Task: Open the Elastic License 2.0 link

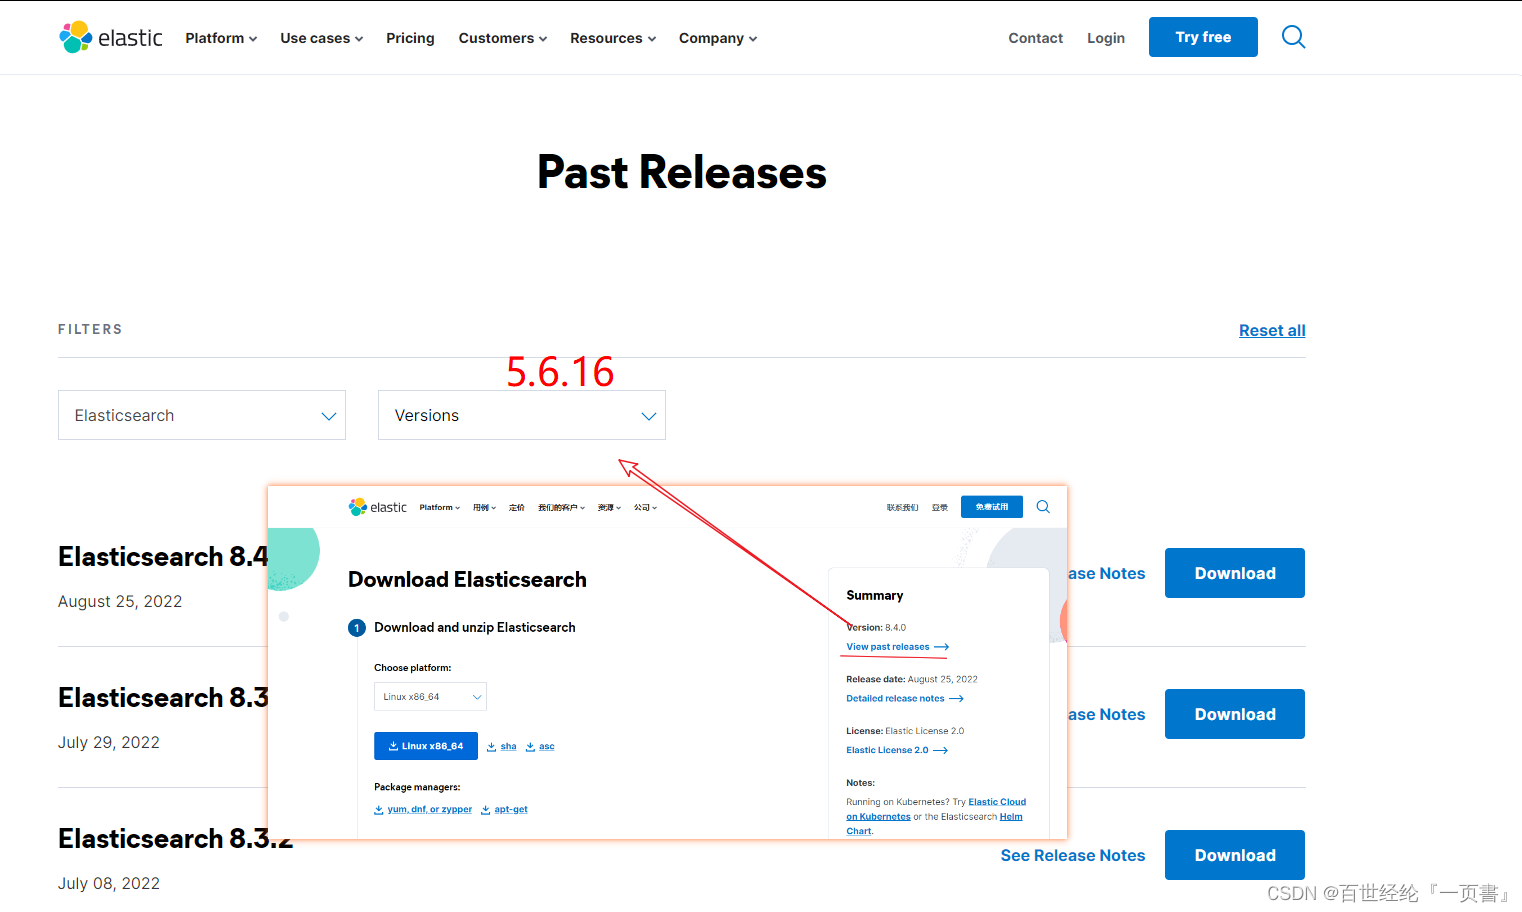Action: click(x=896, y=750)
